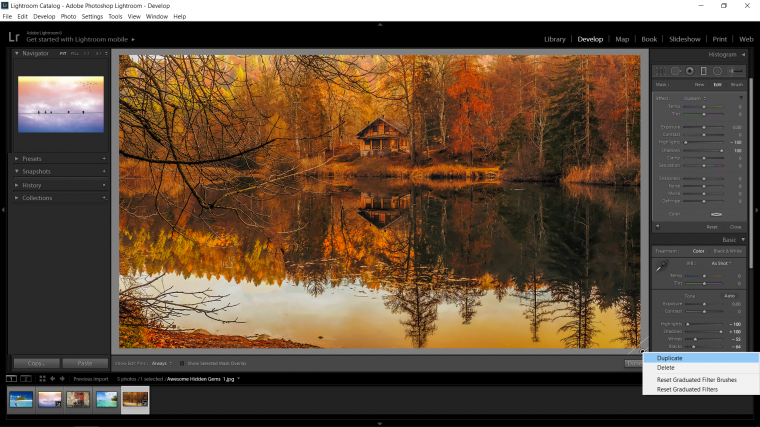The image size is (760, 427).
Task: Pick the White Balance Selector eyedropper
Action: tap(662, 266)
